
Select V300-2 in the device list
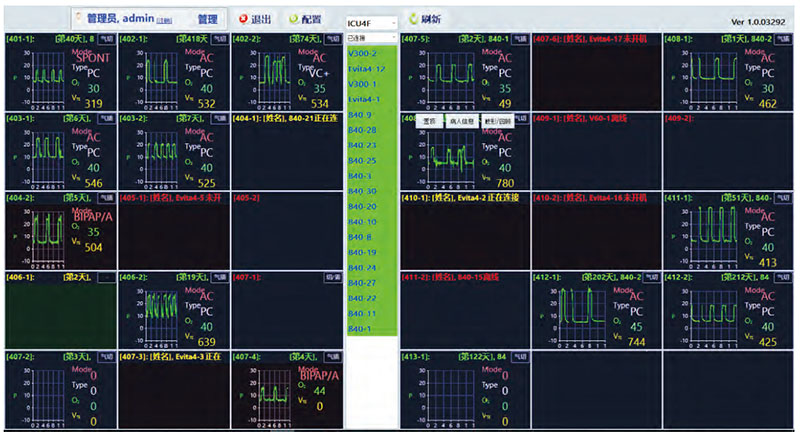pyautogui.click(x=362, y=53)
